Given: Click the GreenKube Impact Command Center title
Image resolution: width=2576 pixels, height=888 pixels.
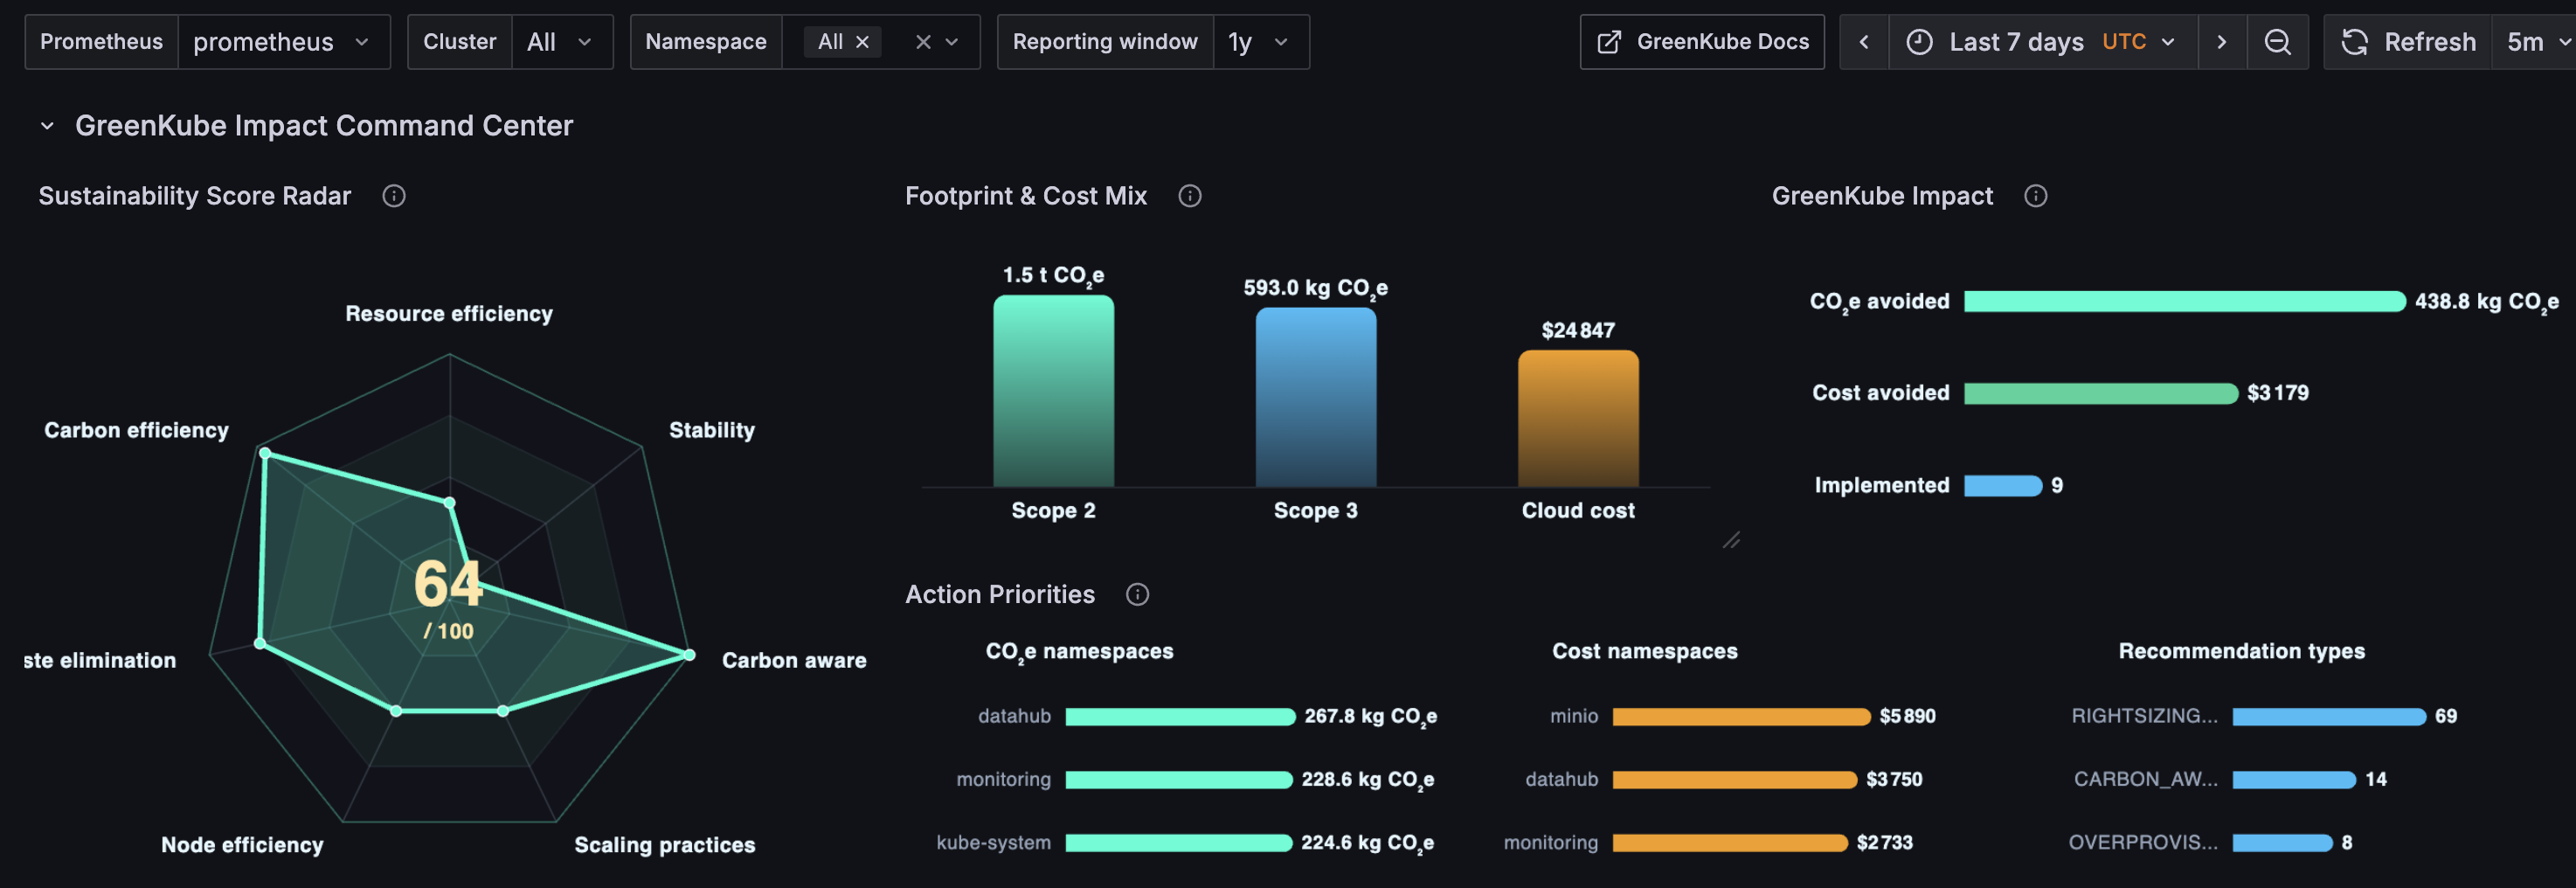Looking at the screenshot, I should coord(324,126).
